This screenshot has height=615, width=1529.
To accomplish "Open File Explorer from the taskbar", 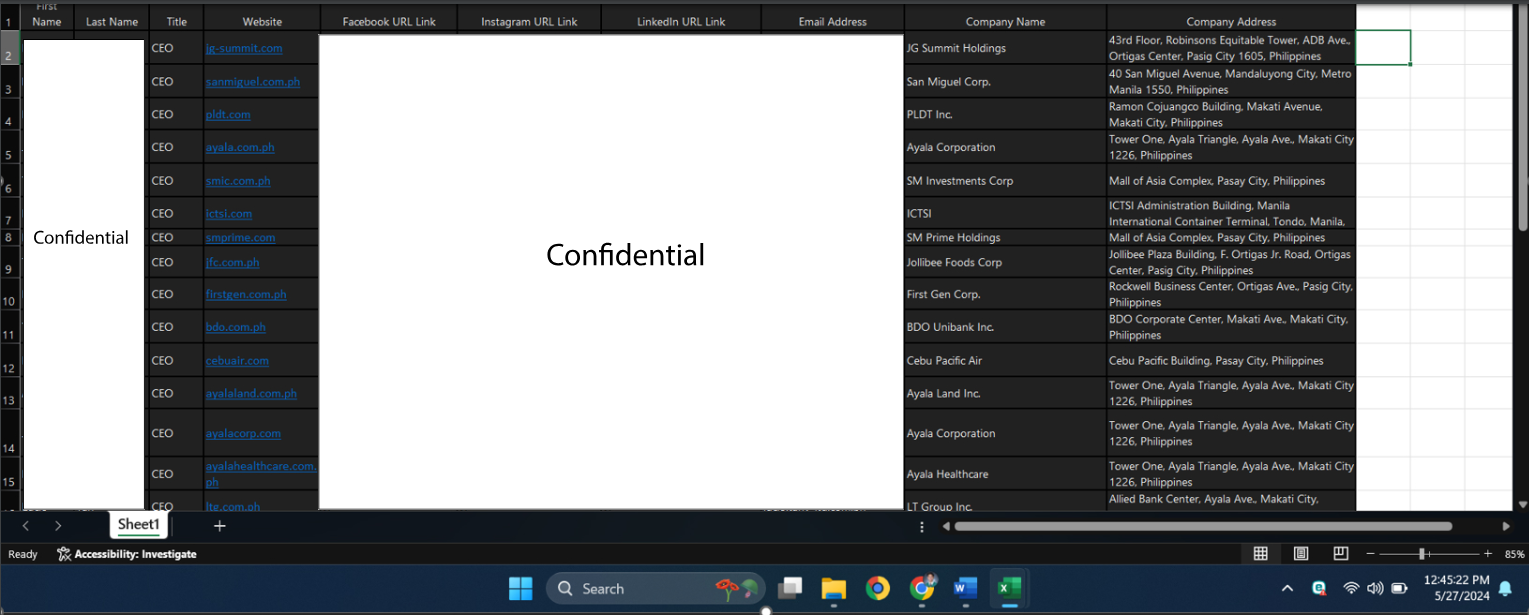I will [x=834, y=588].
